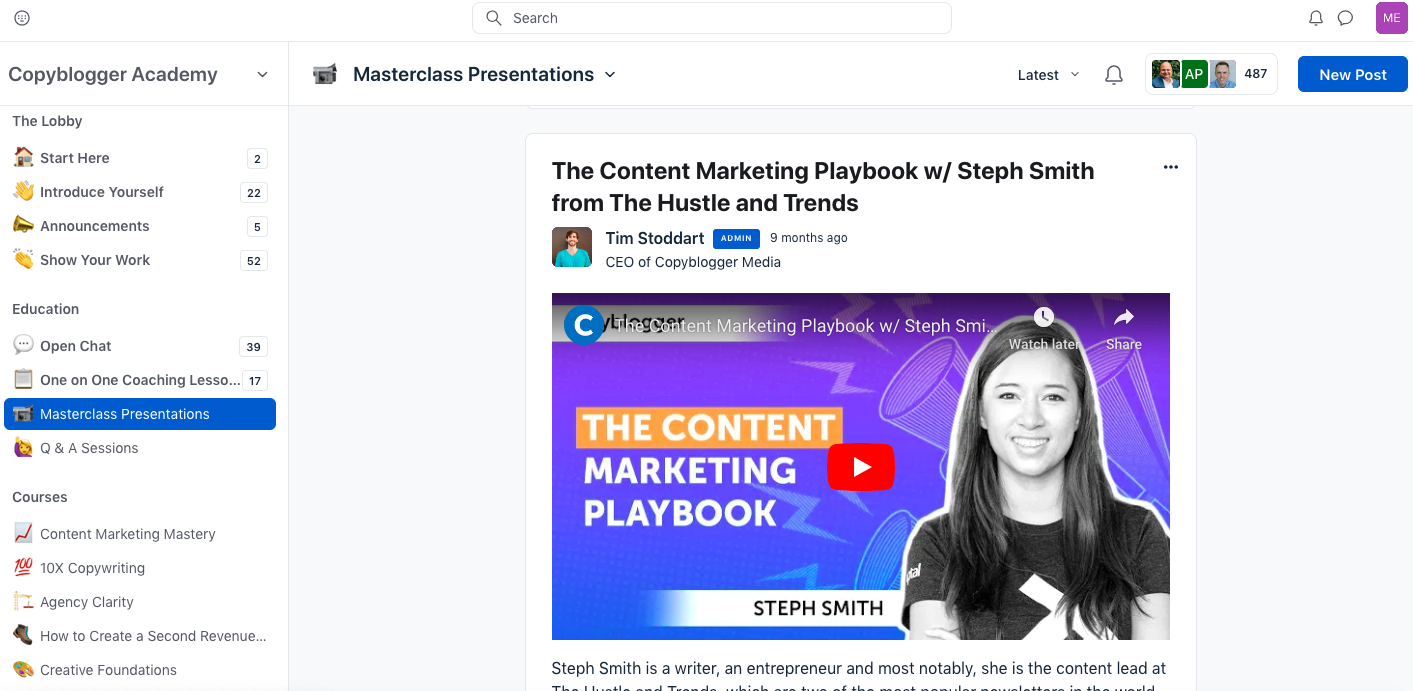This screenshot has width=1413, height=691.
Task: Click the One on One Coaching clipboard icon
Action: click(x=23, y=379)
